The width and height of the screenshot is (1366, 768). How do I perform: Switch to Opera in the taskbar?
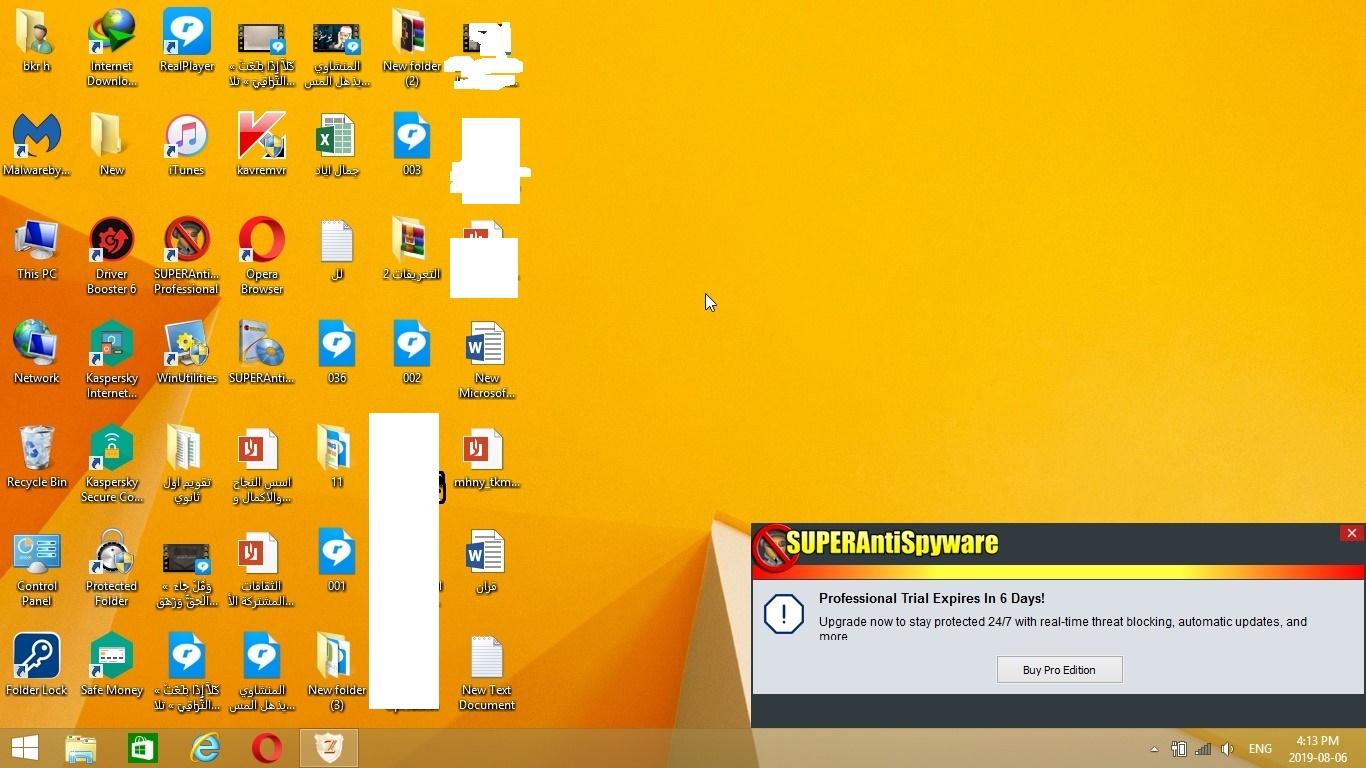[267, 748]
